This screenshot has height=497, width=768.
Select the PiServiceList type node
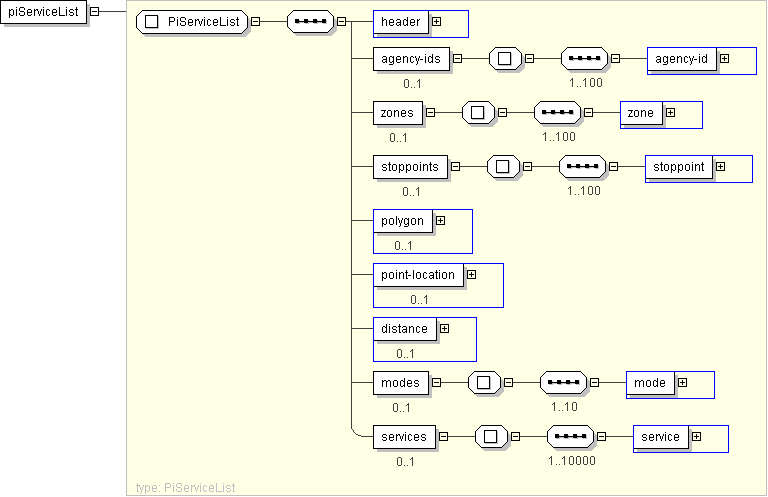tap(192, 22)
